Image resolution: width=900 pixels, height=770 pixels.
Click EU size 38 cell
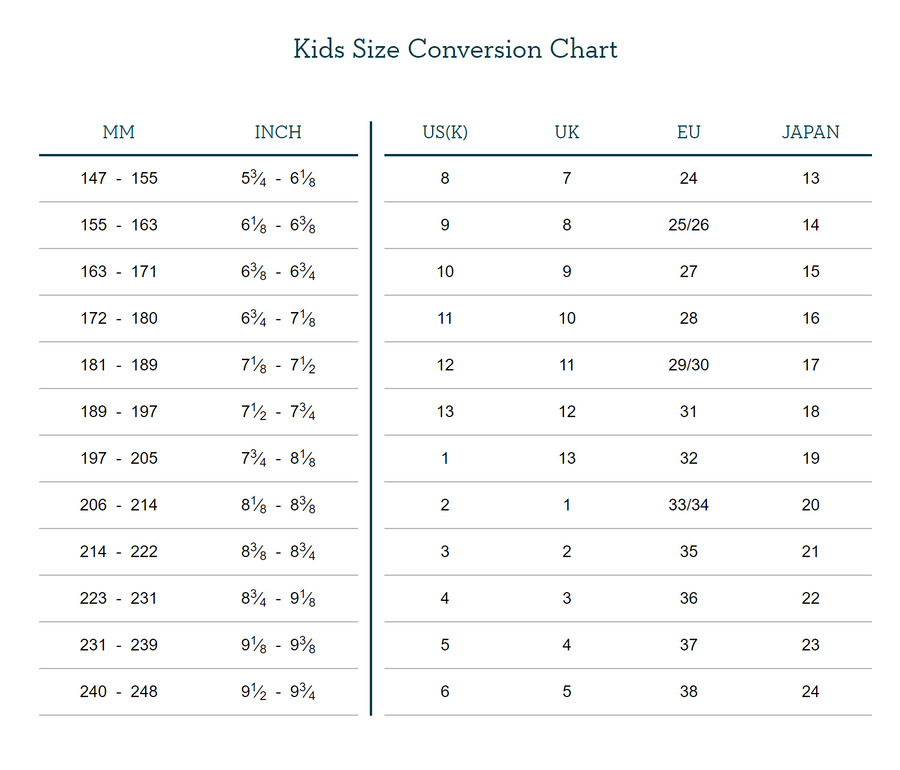[x=688, y=692]
